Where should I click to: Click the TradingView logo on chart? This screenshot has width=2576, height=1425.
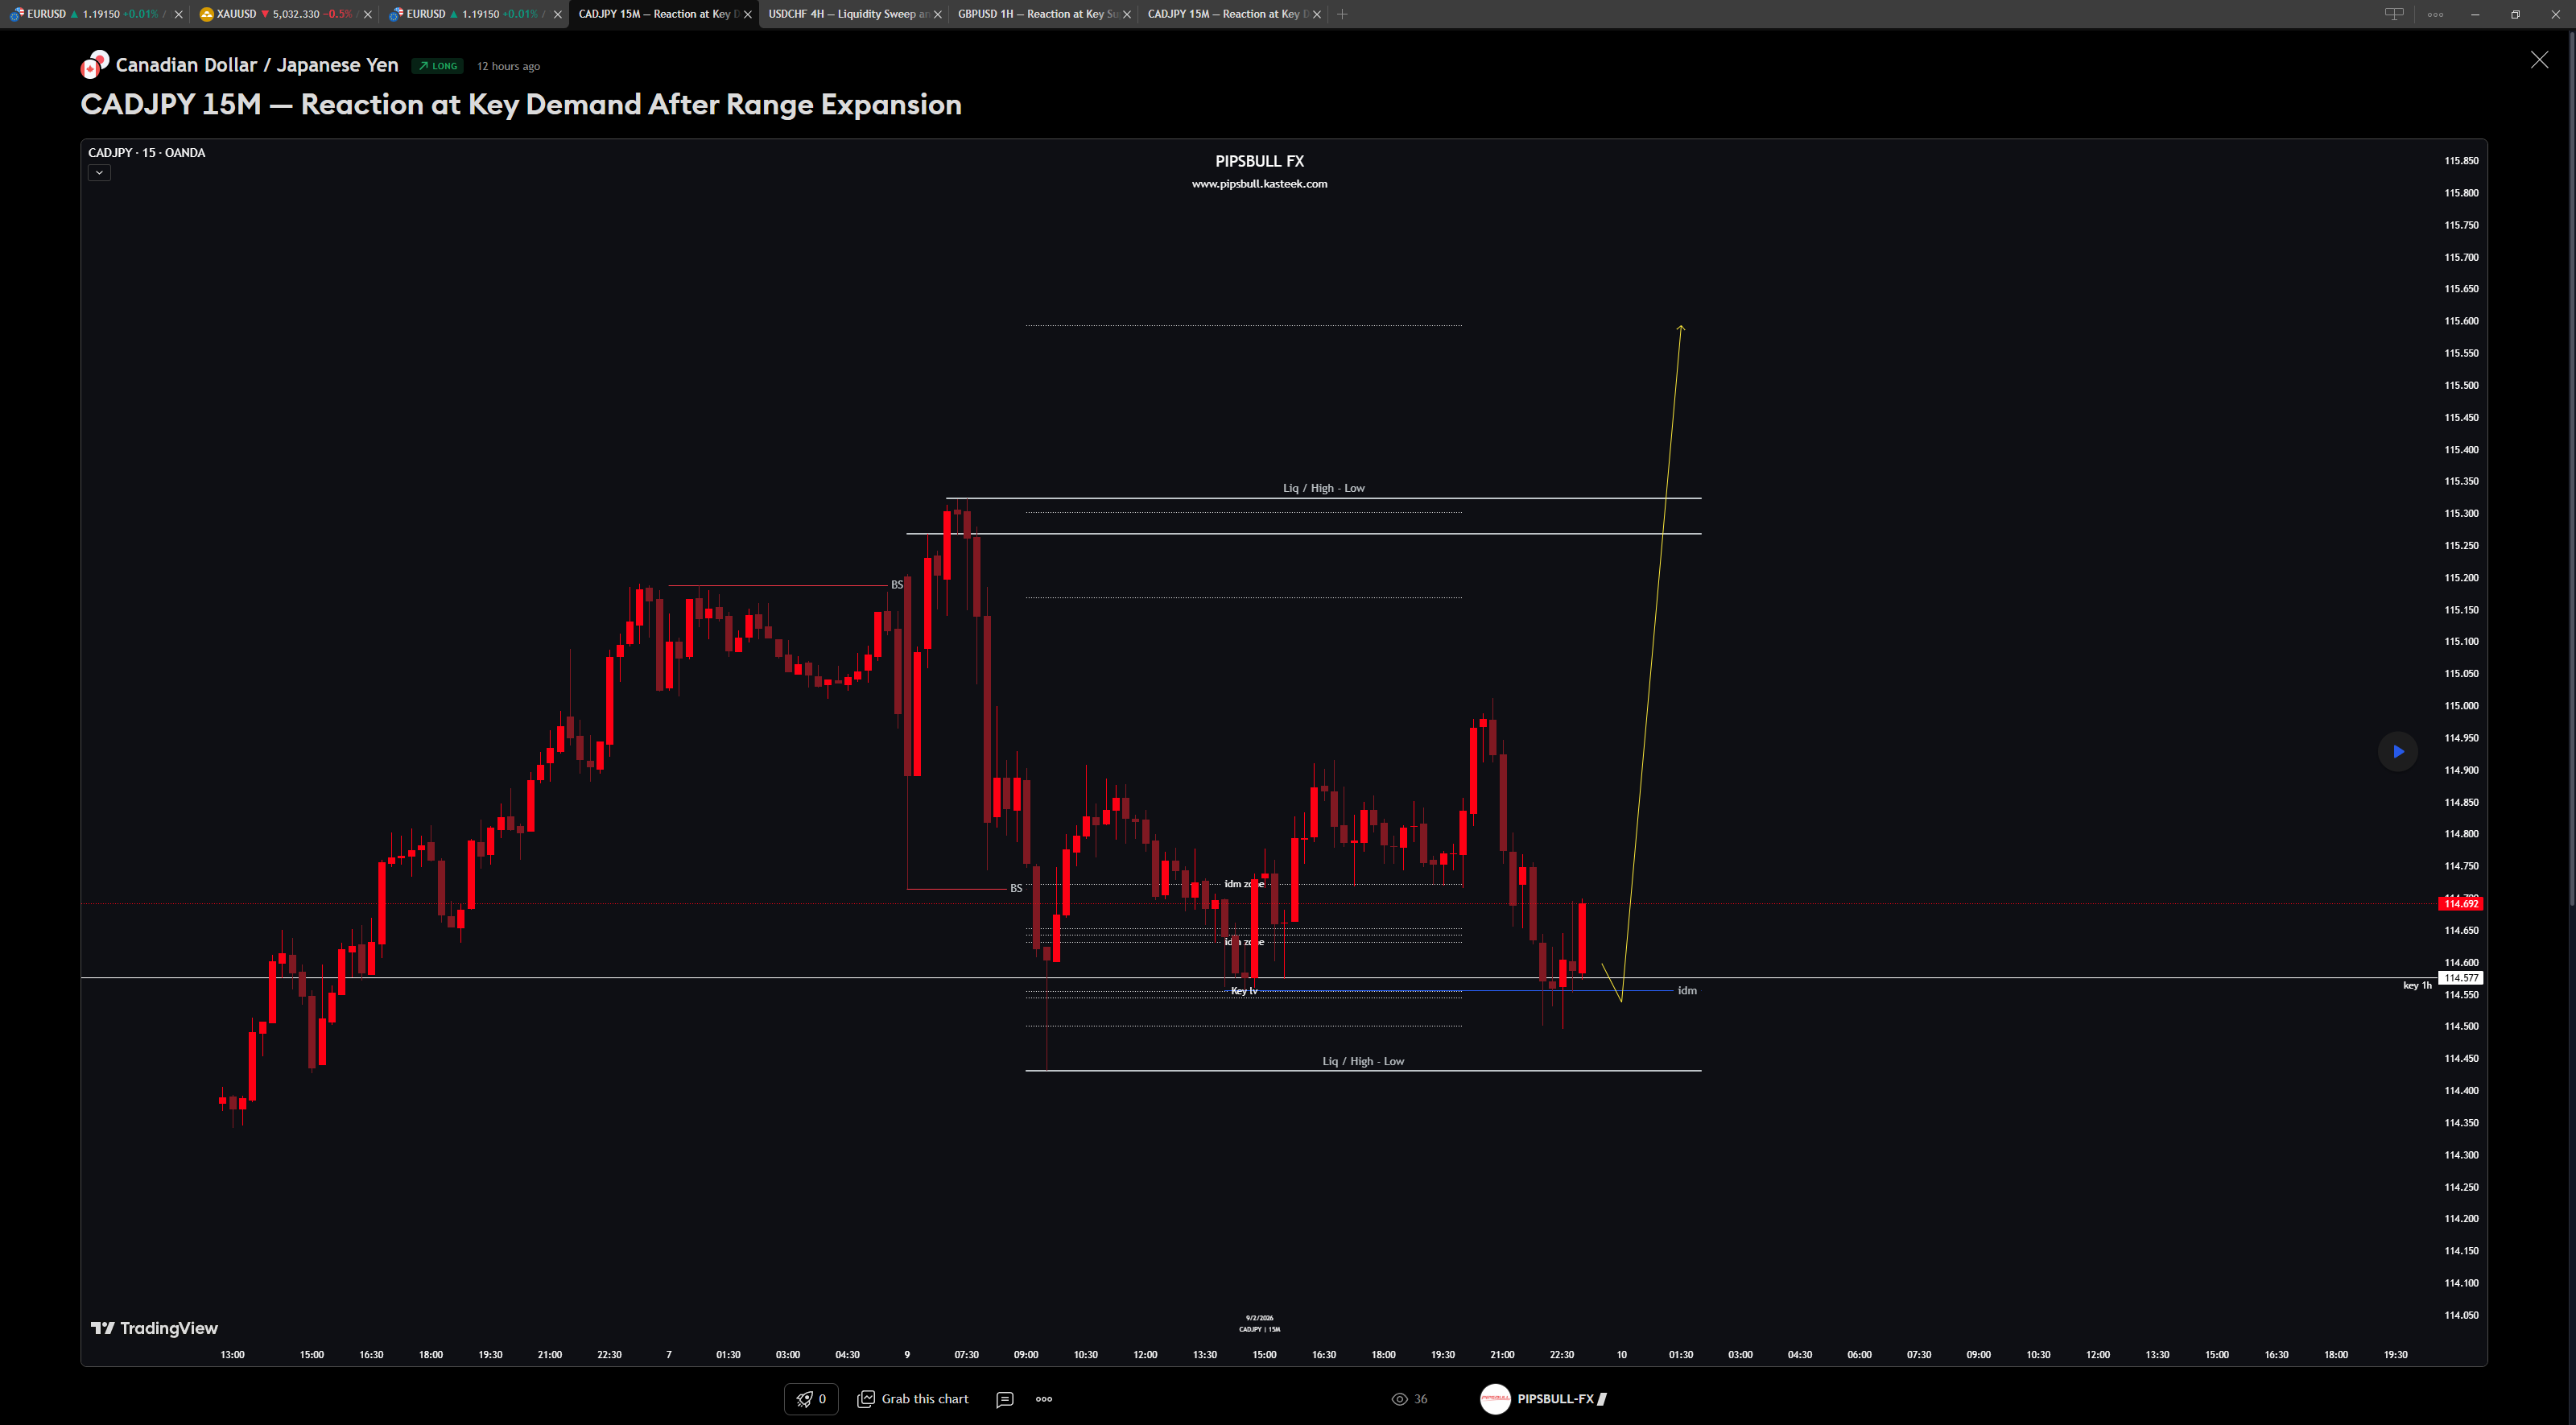tap(154, 1328)
